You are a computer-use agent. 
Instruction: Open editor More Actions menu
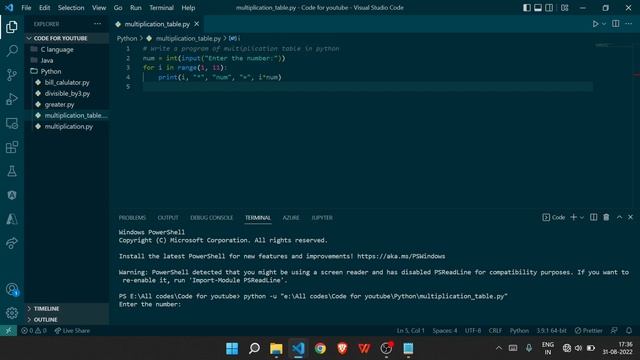[629, 24]
